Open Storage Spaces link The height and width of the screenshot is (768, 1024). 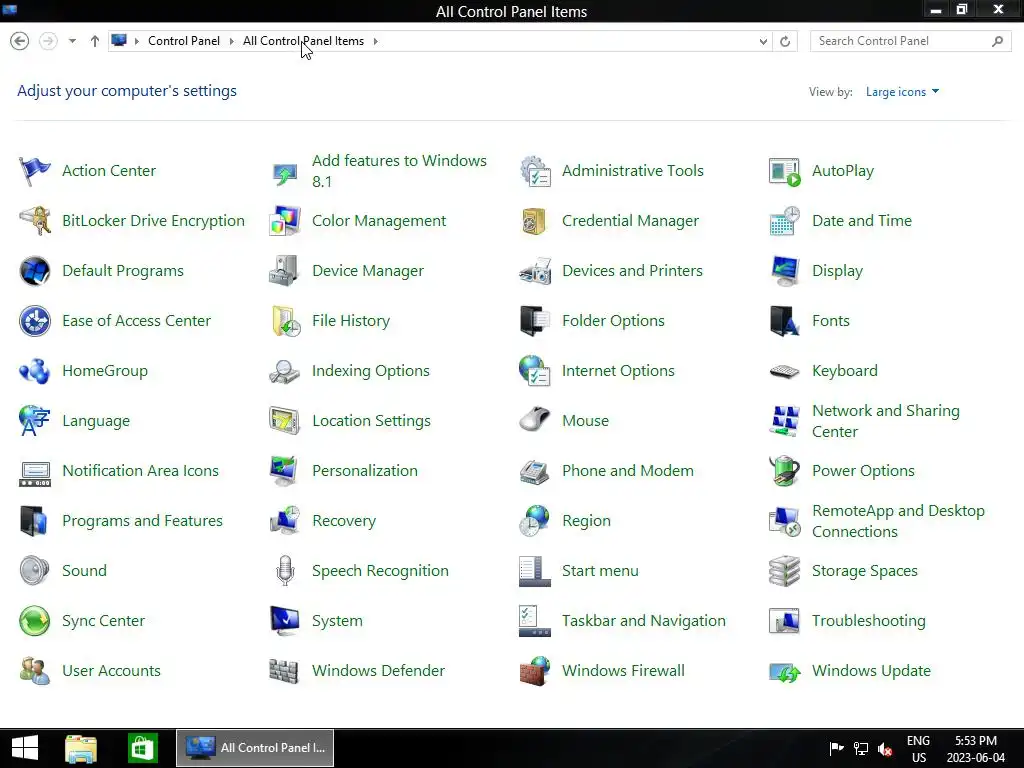(865, 571)
